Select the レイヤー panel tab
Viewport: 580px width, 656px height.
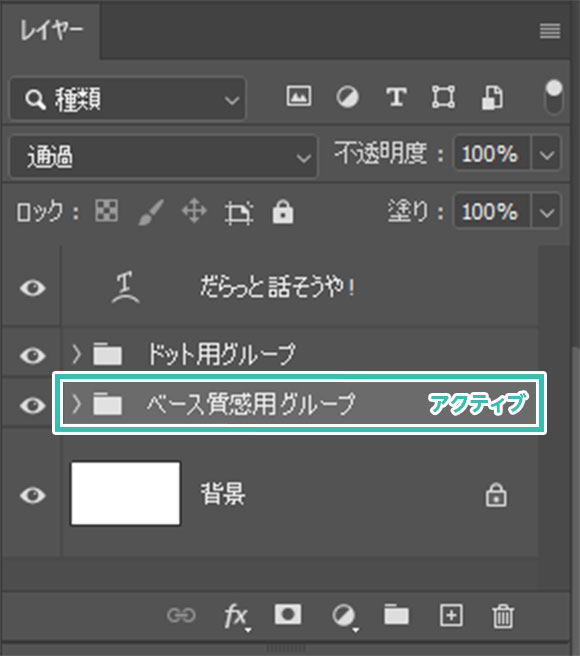tap(51, 31)
